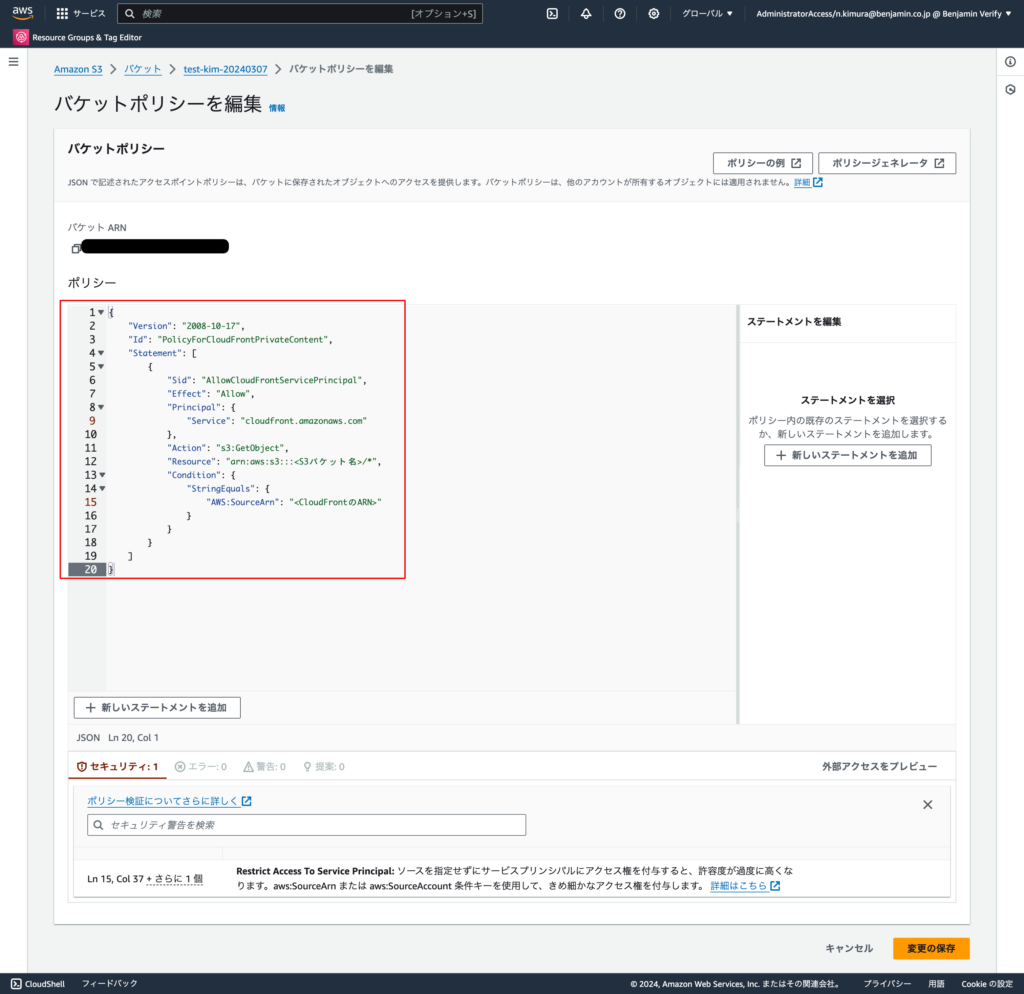Click ポリシーの例 button
1024x994 pixels.
click(x=763, y=163)
